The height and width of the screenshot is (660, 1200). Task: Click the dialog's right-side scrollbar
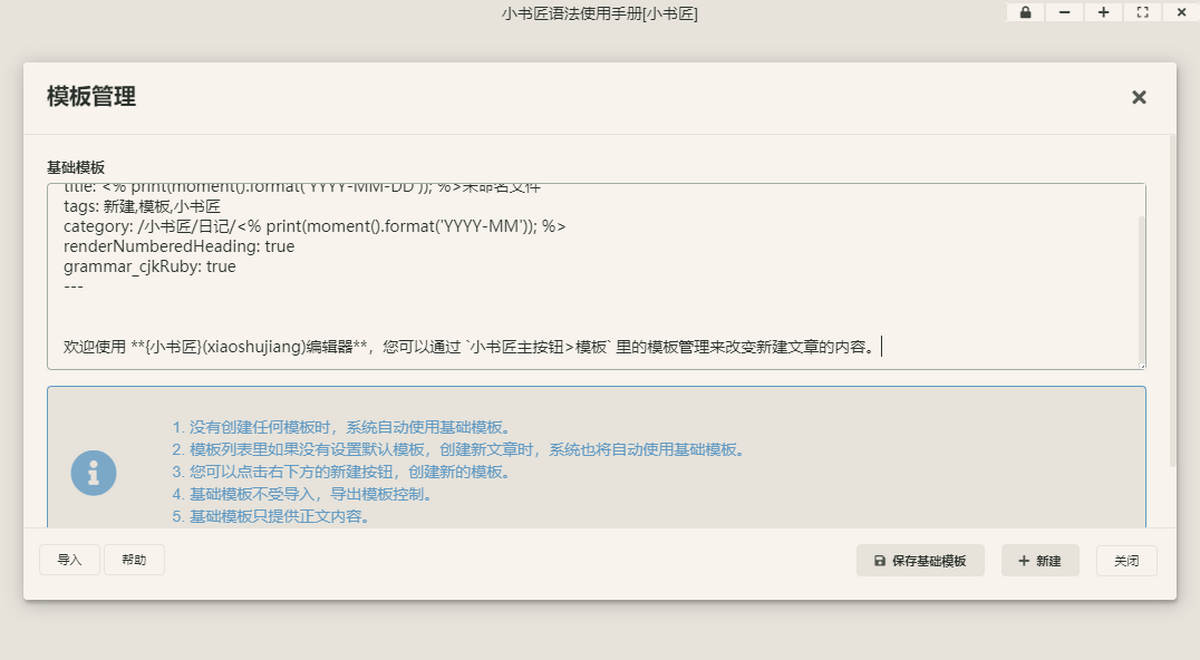[x=1172, y=300]
